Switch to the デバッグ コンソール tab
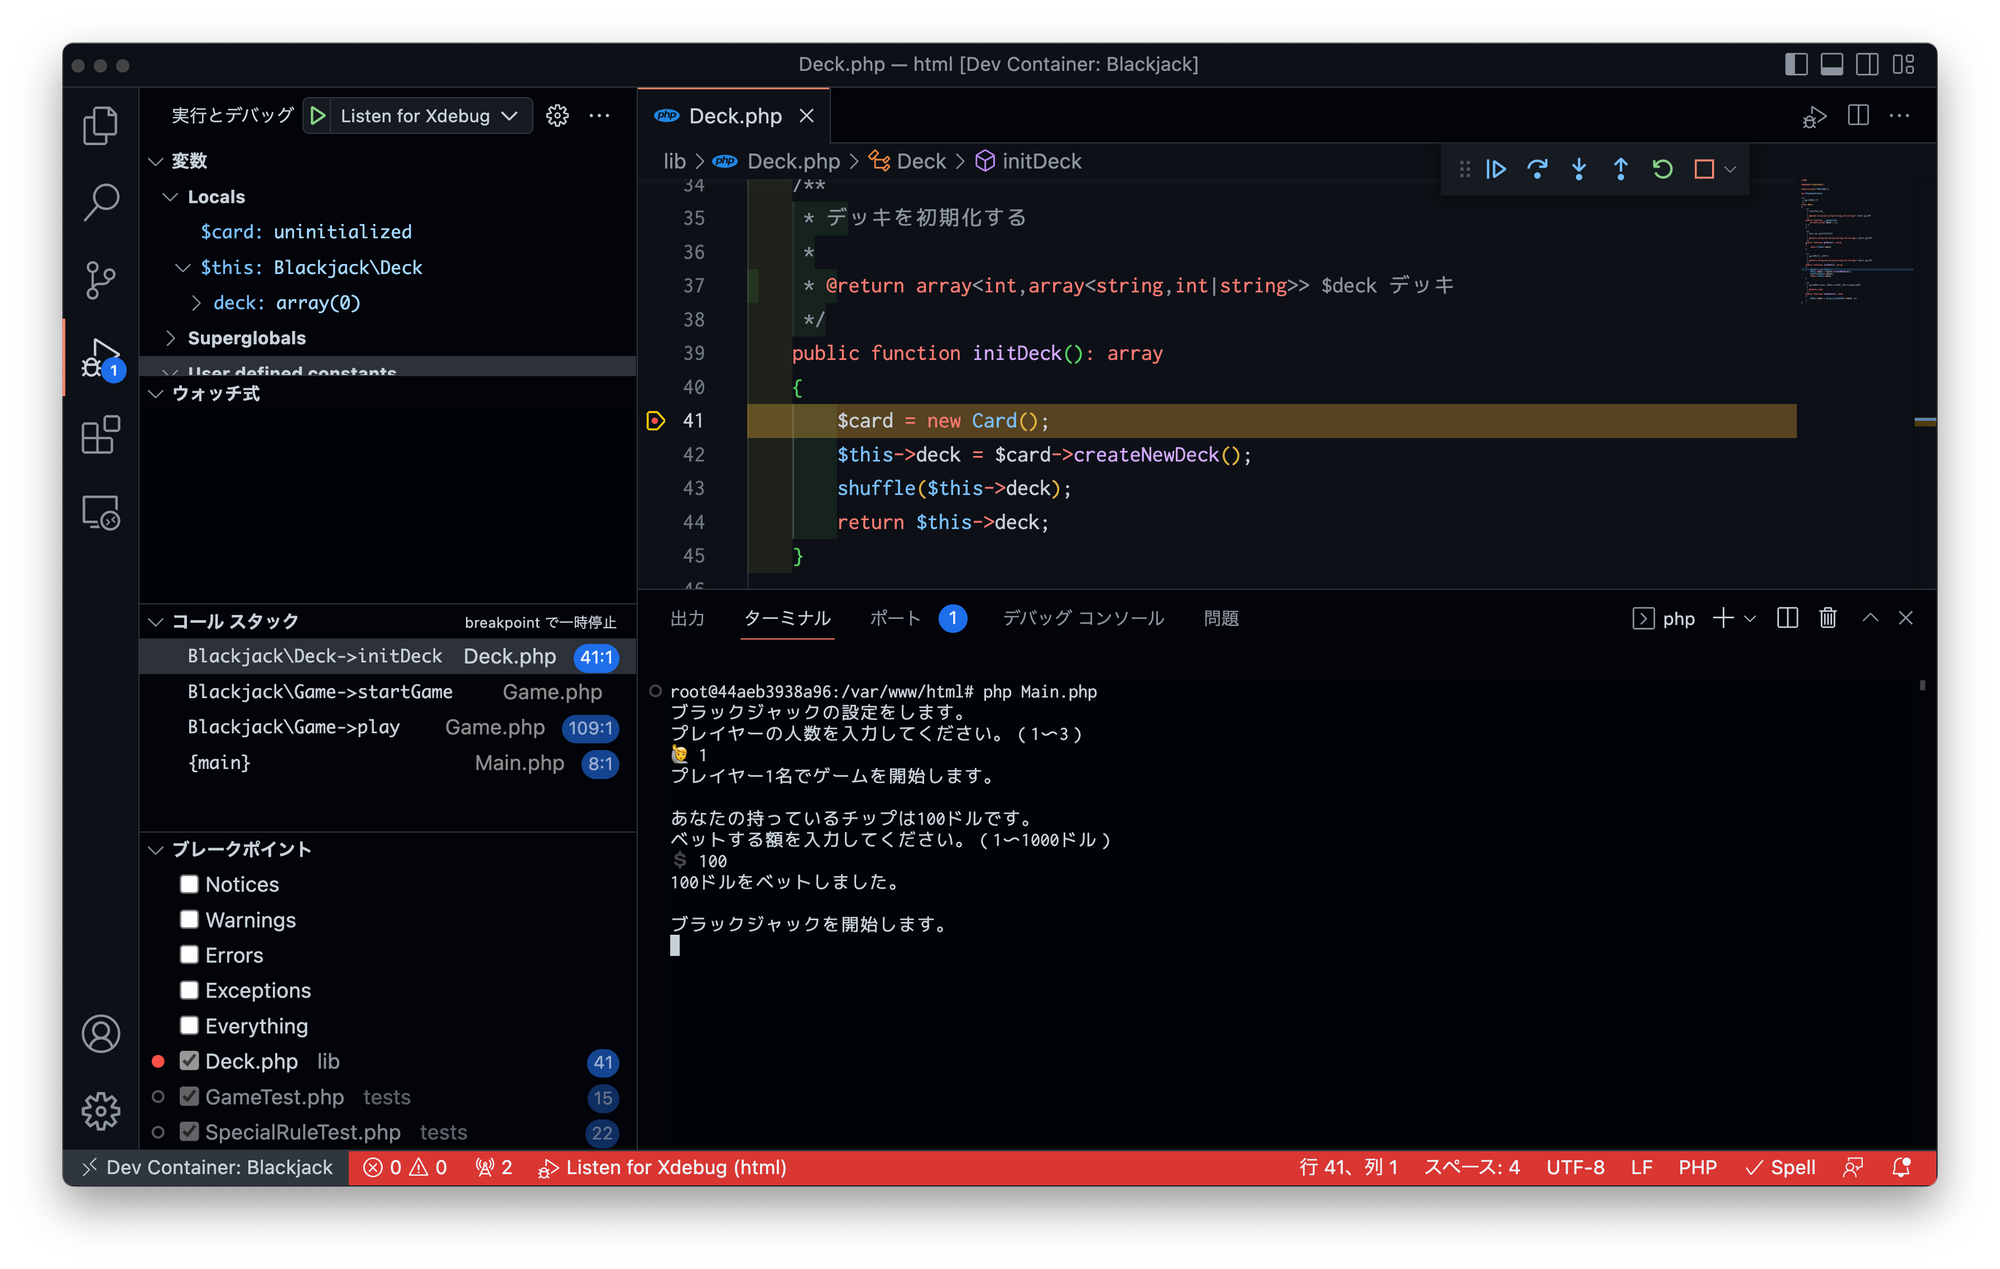 [1083, 618]
